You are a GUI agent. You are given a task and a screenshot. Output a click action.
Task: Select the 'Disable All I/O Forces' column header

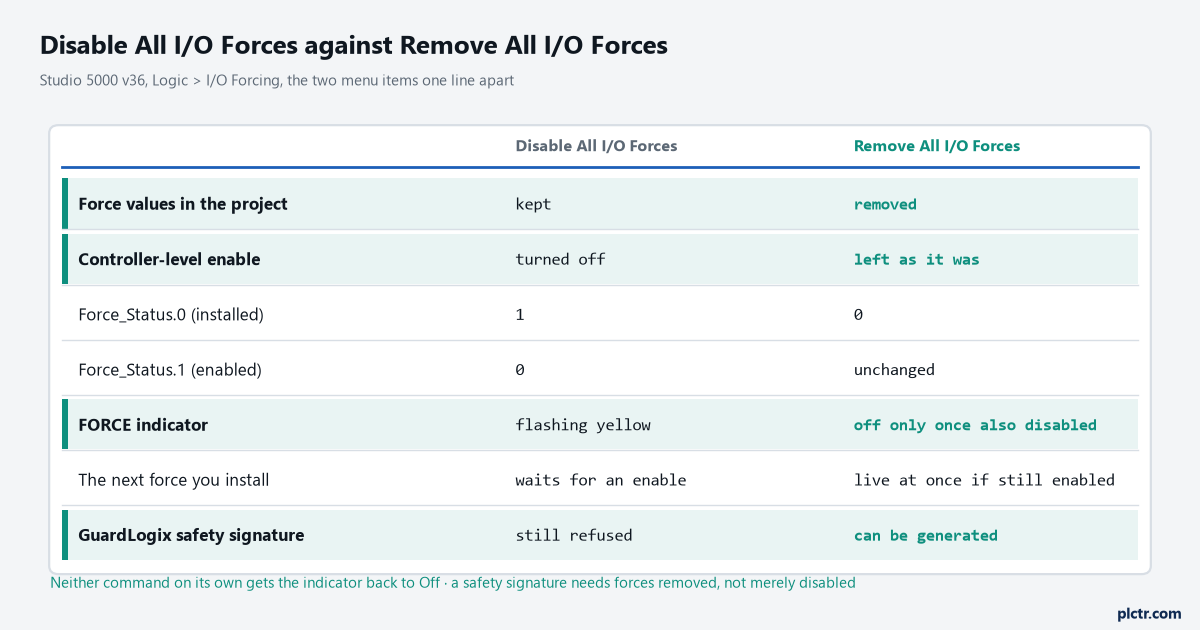[x=596, y=146]
